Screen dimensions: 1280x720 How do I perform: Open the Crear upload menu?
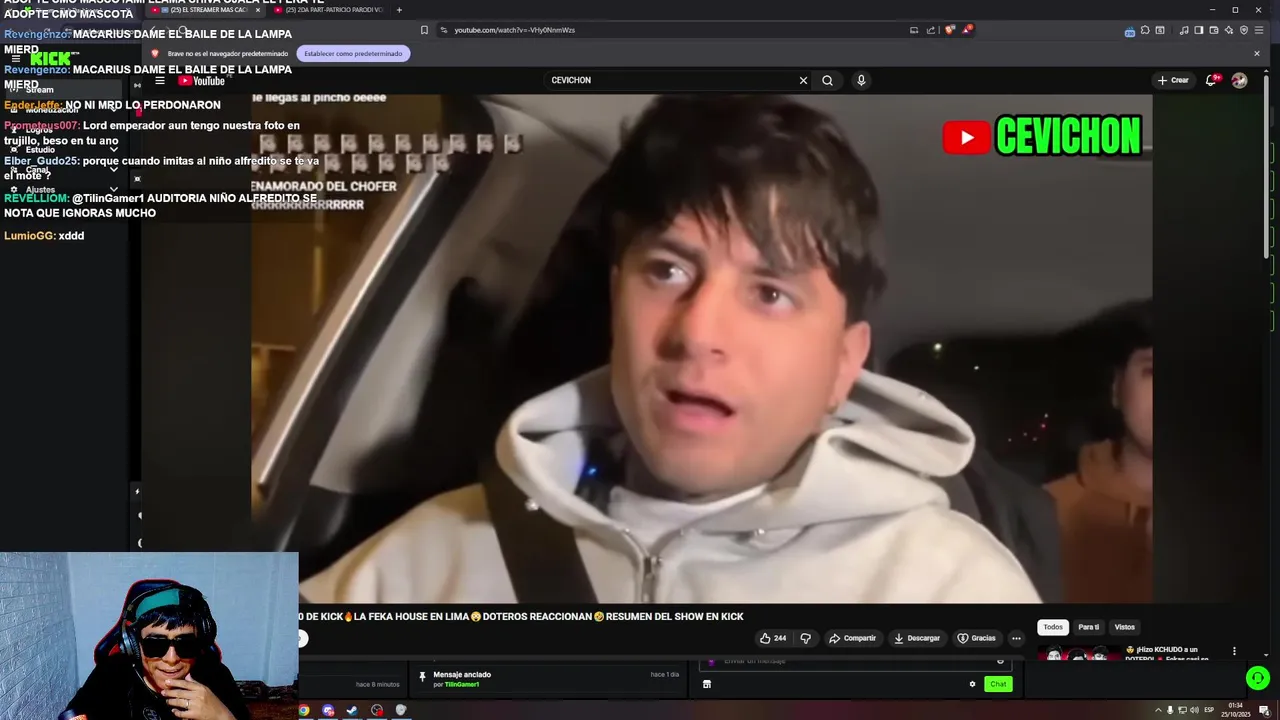(1173, 80)
